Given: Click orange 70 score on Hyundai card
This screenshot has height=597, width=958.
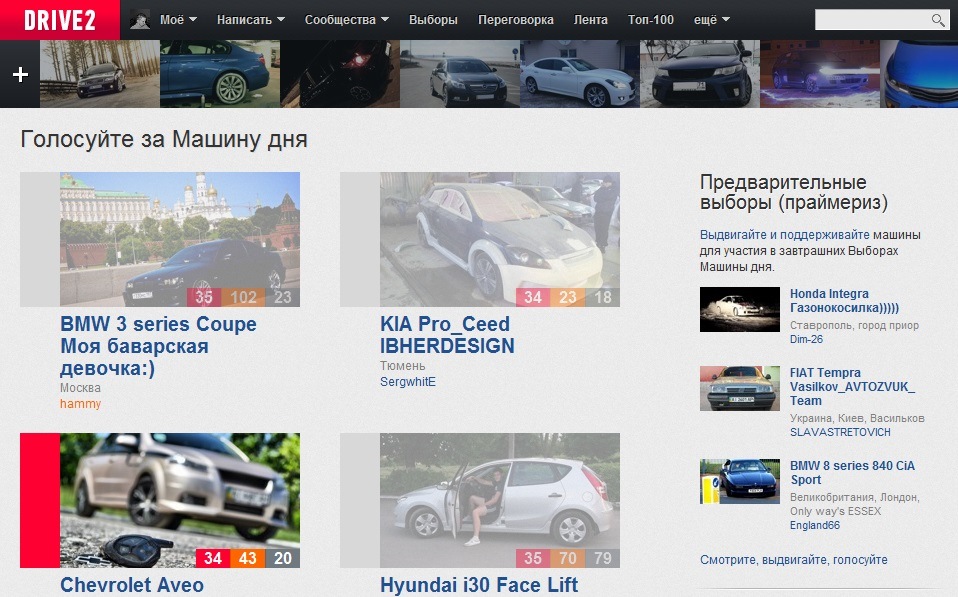Looking at the screenshot, I should [568, 559].
